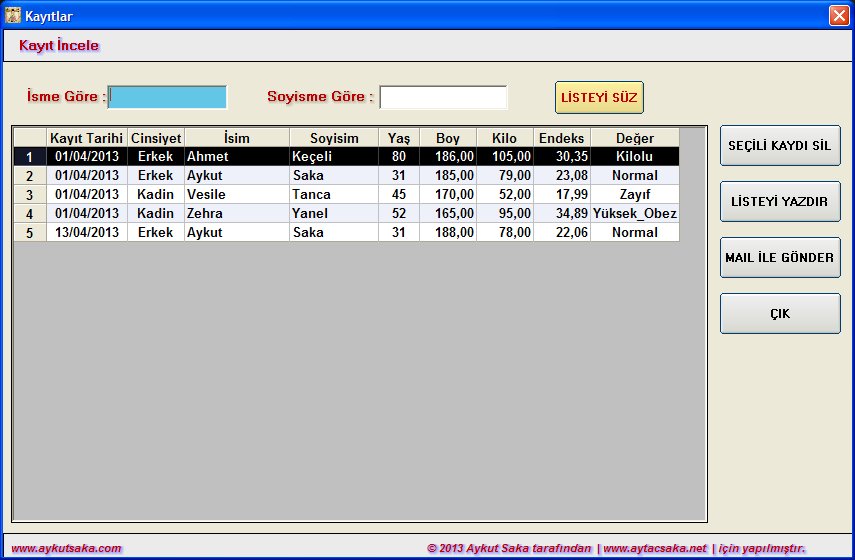Select row 2 with Aykut Saka

pos(237,175)
